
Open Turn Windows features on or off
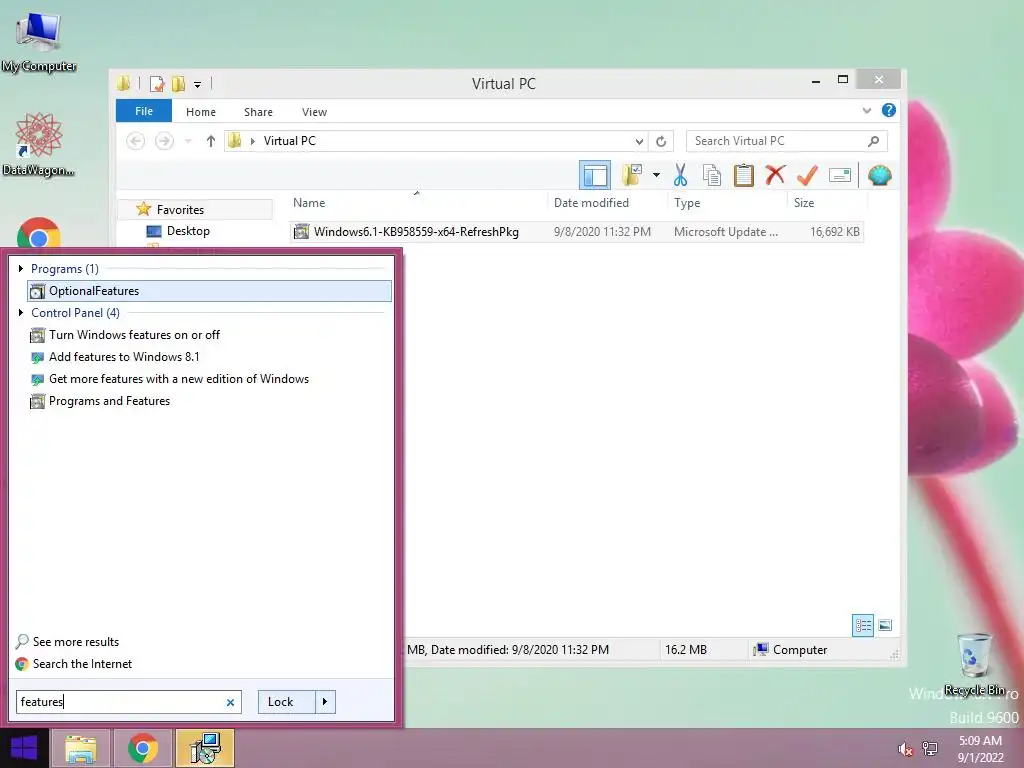pyautogui.click(x=134, y=335)
